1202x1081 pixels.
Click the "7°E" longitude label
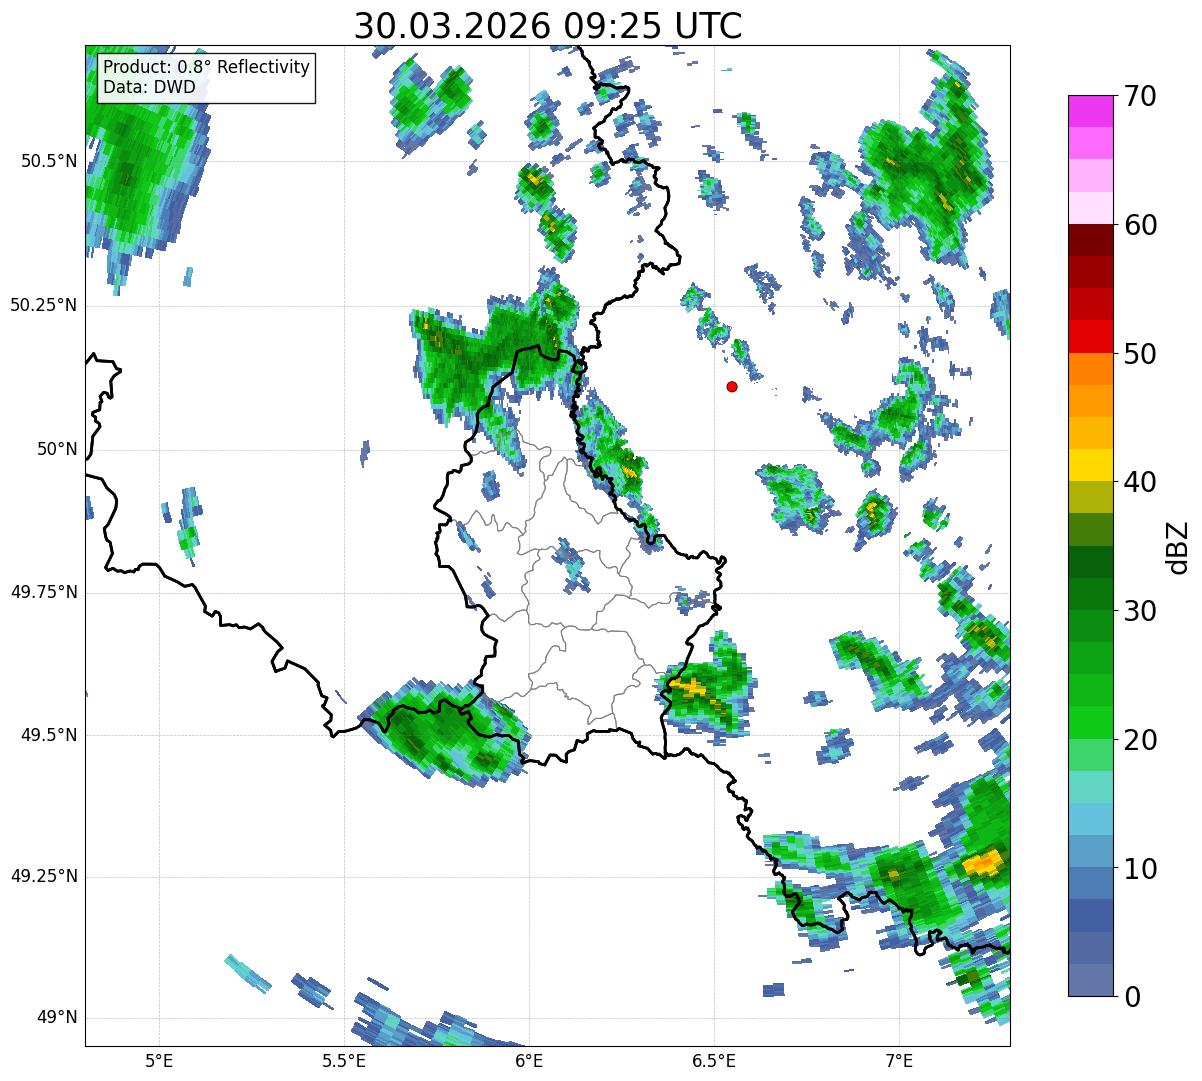click(x=899, y=1060)
